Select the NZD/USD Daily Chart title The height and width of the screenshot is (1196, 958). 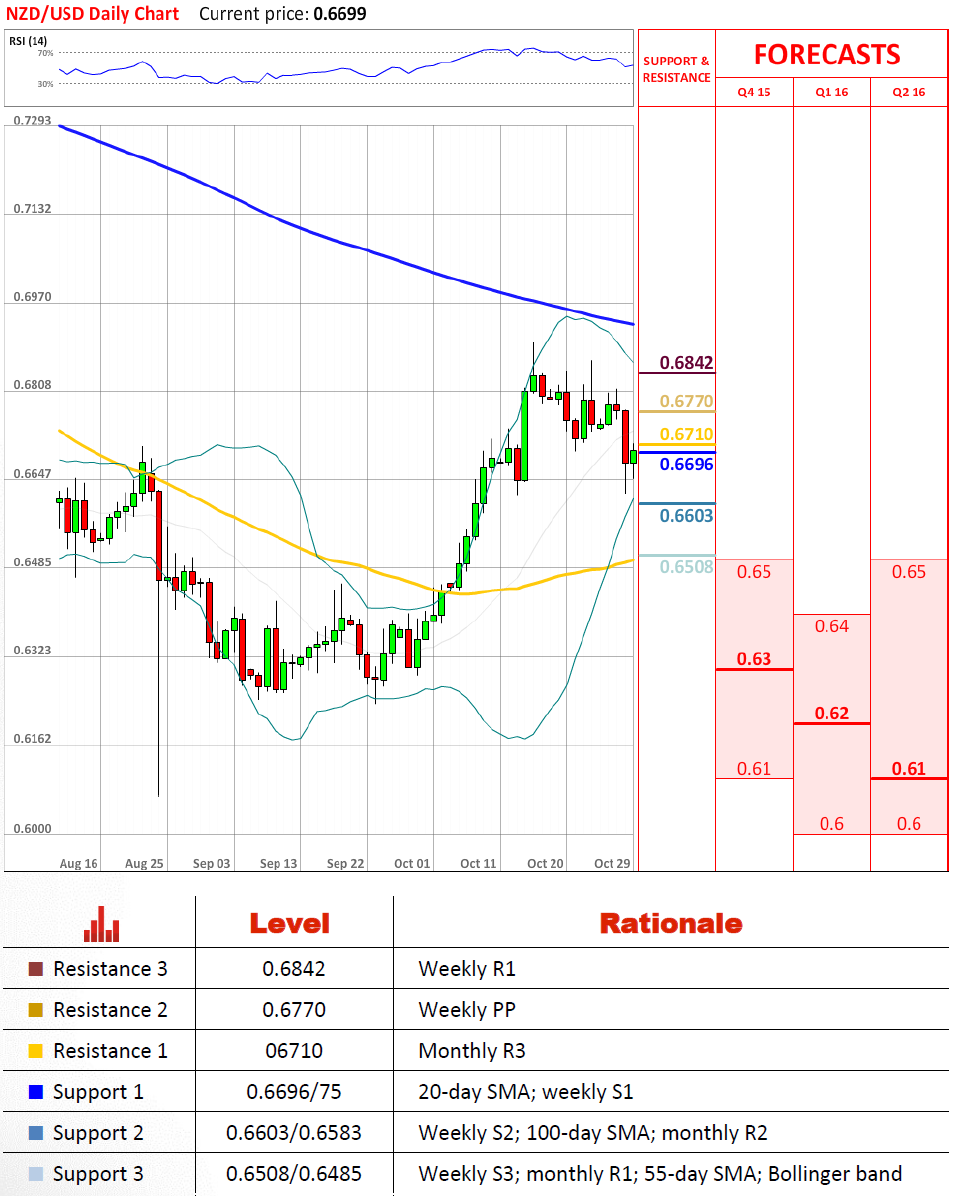tap(92, 14)
